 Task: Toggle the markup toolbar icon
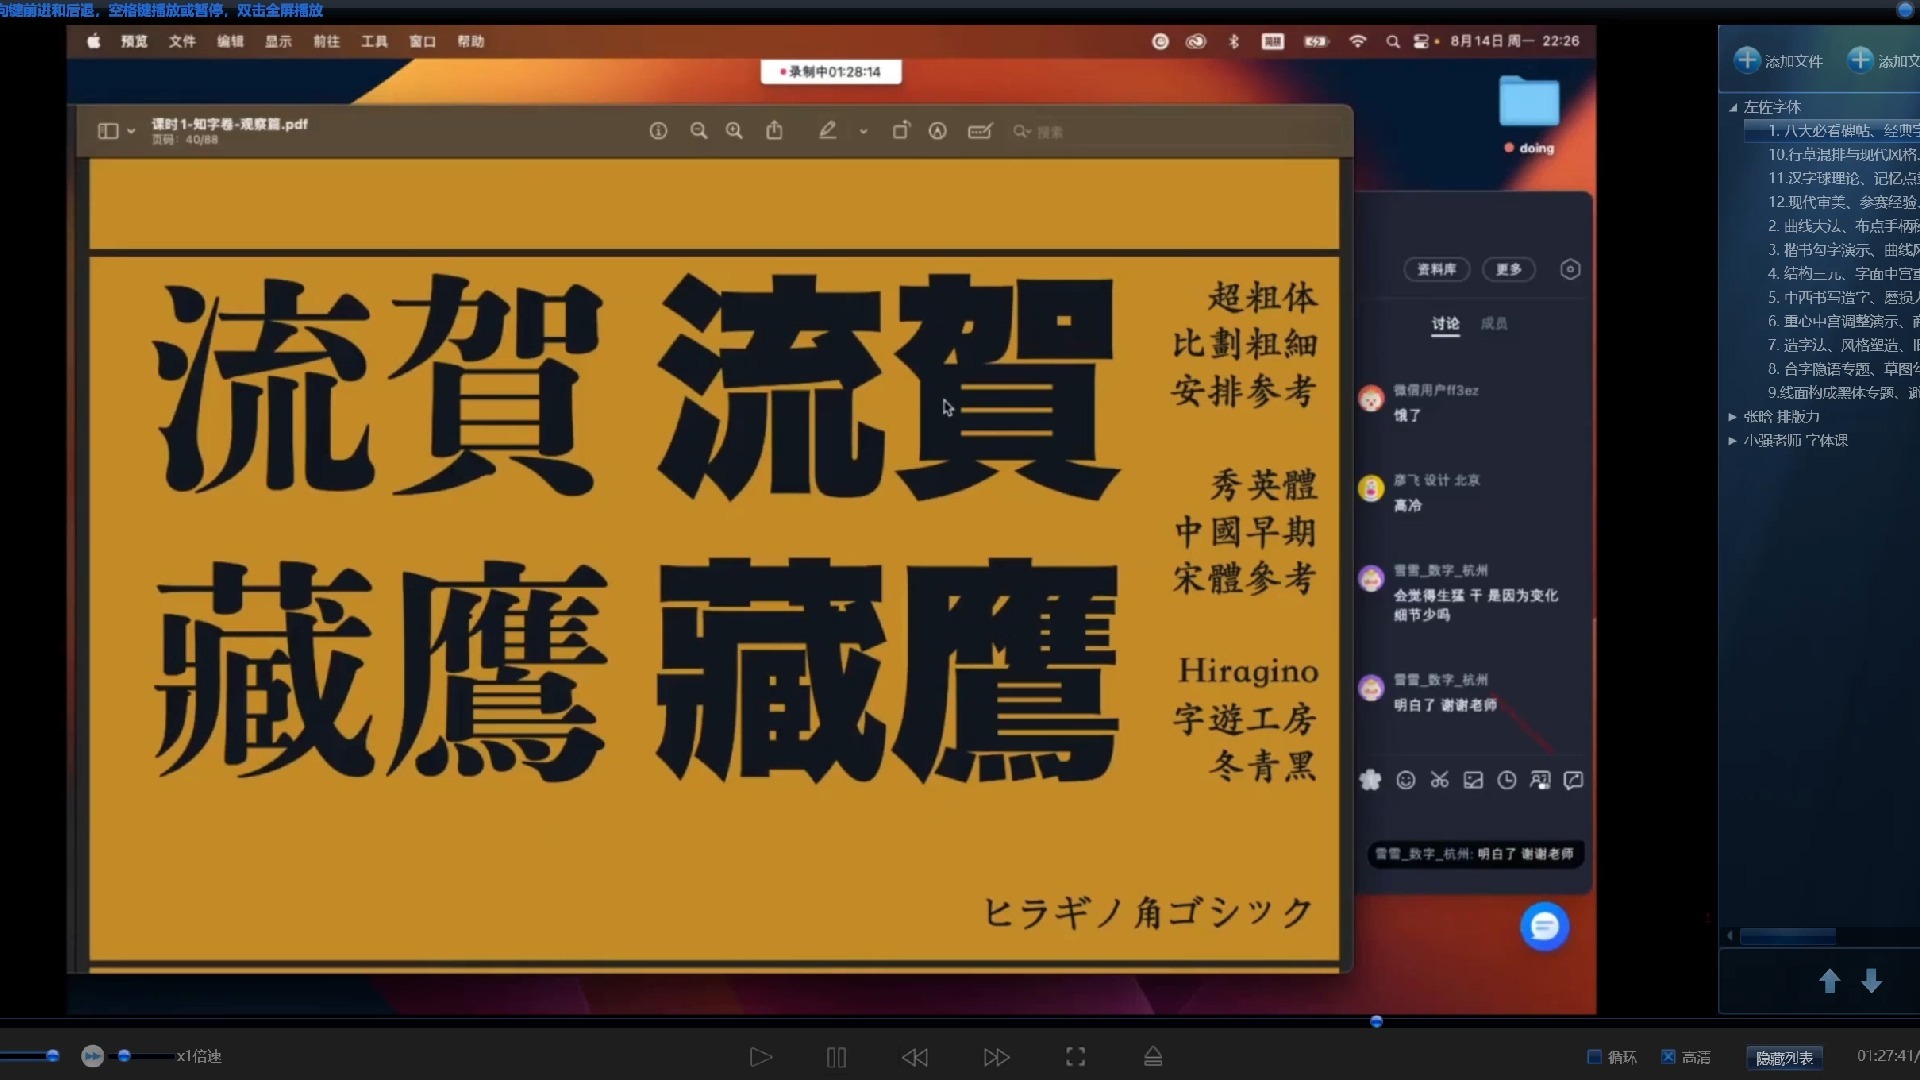click(938, 131)
